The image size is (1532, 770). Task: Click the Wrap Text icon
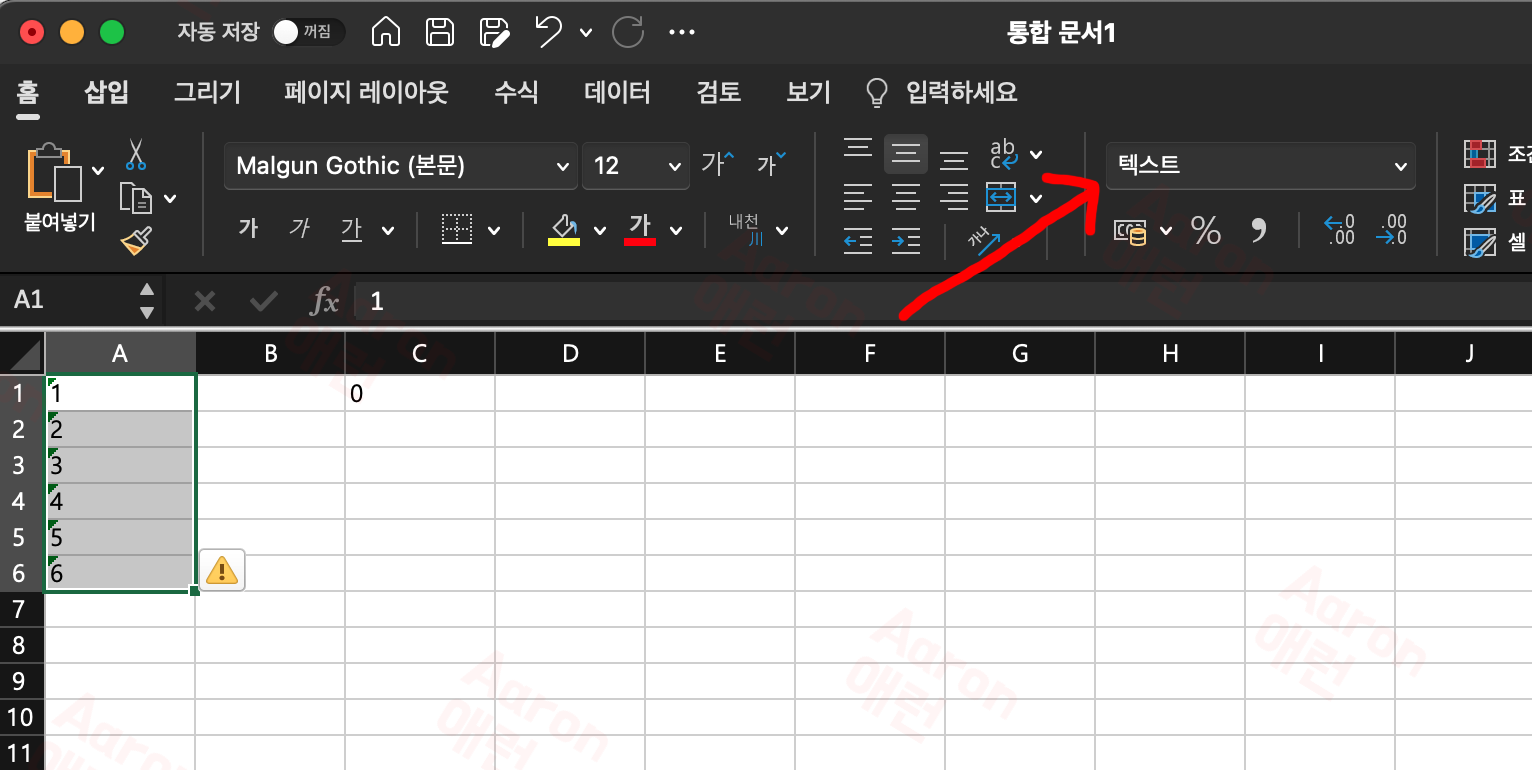pos(1003,154)
